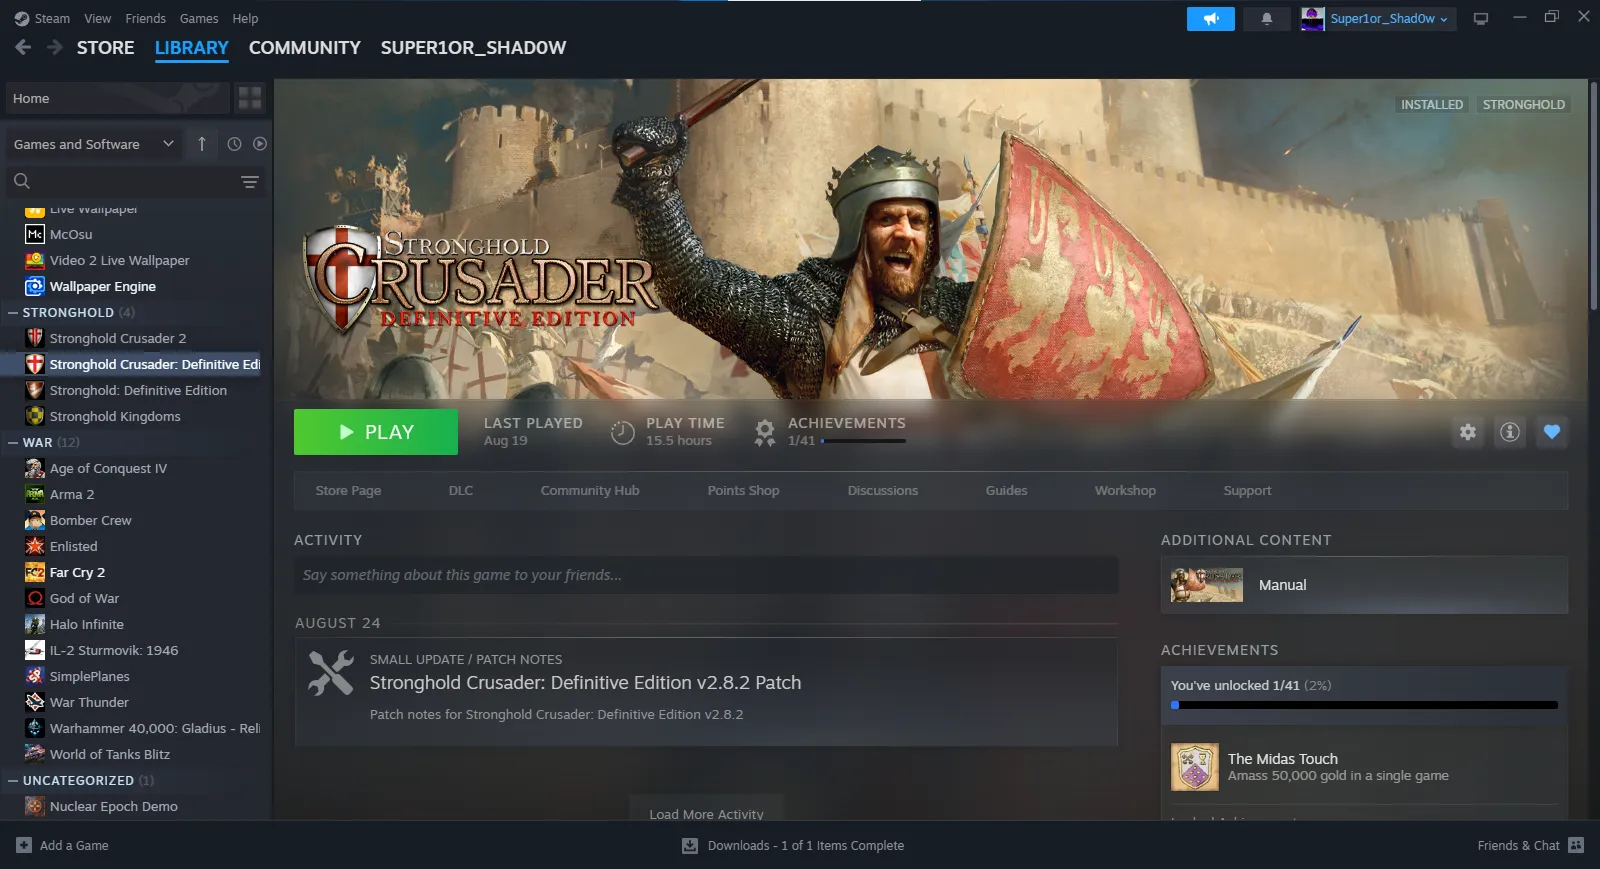The height and width of the screenshot is (869, 1600).
Task: Collapse the WAR collection
Action: click(x=13, y=443)
